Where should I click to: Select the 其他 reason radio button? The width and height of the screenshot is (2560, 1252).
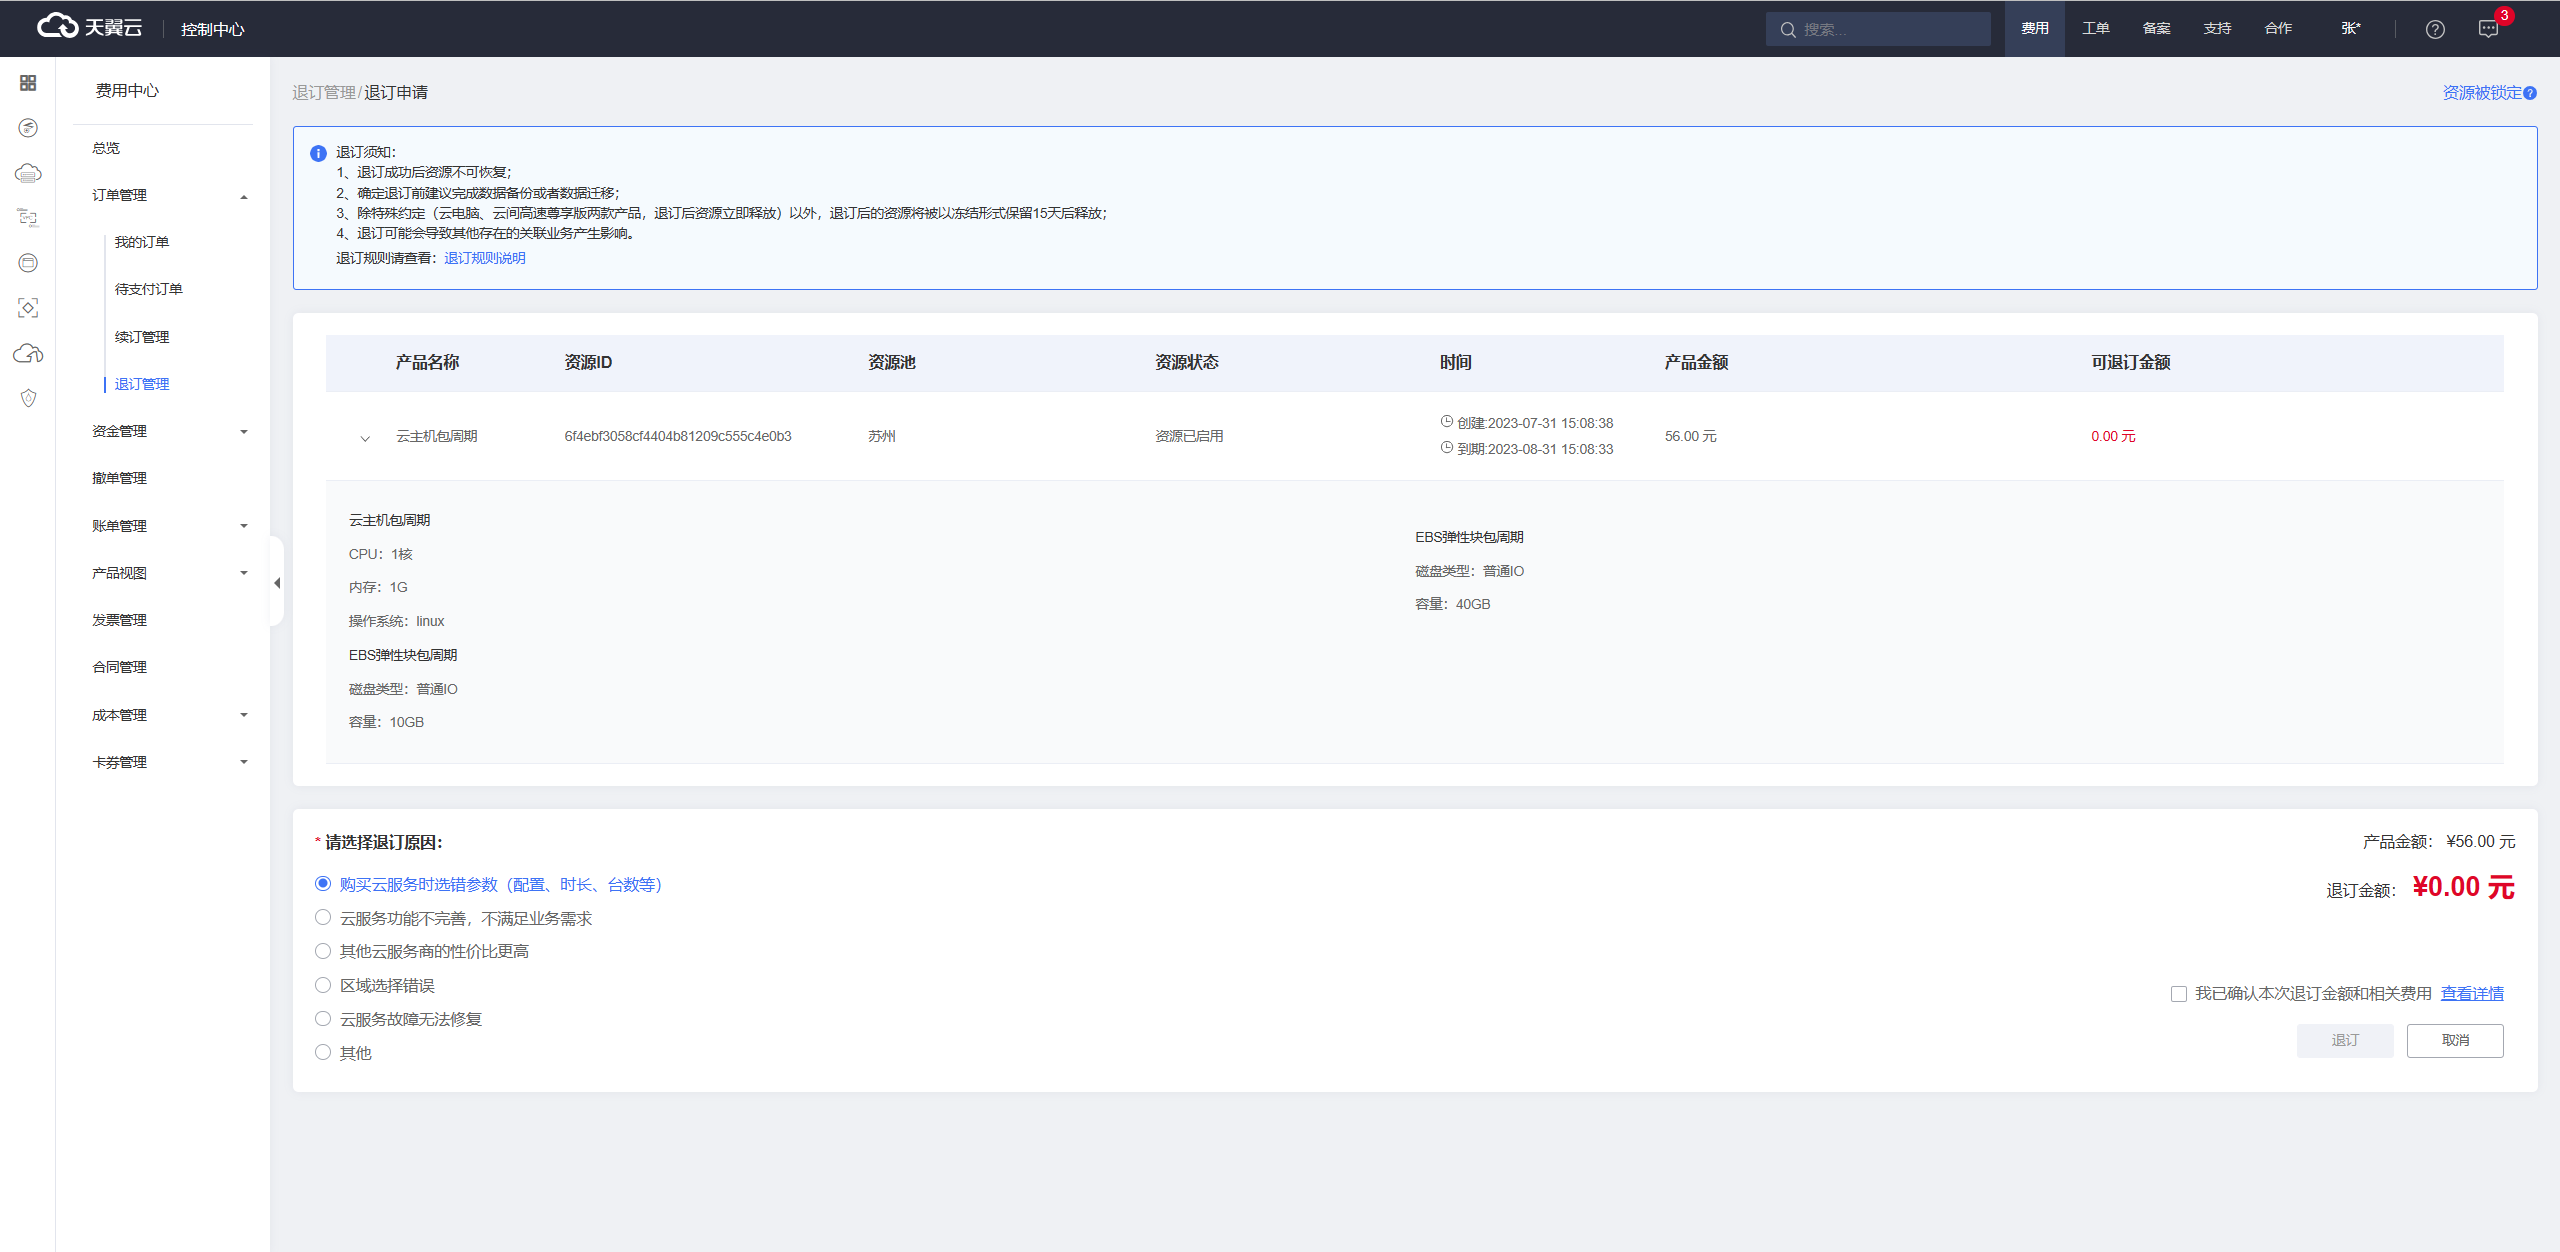pos(323,1052)
